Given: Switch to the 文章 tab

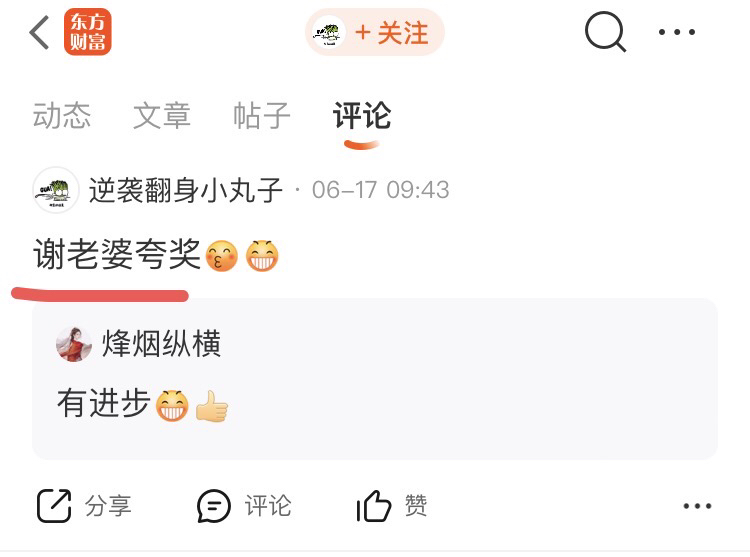Looking at the screenshot, I should point(162,116).
